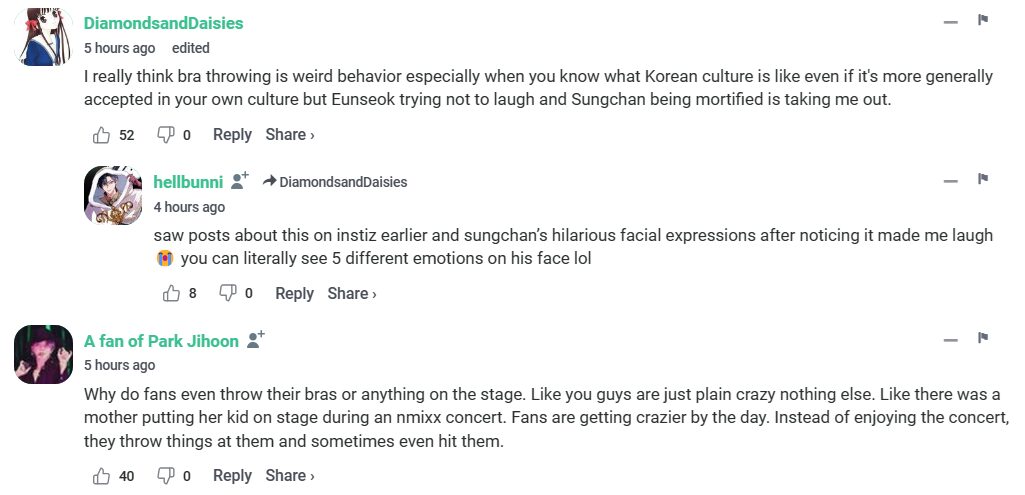Upvote A fan of Park Jihoon's comment
Image resolution: width=1025 pixels, height=495 pixels.
coord(101,476)
